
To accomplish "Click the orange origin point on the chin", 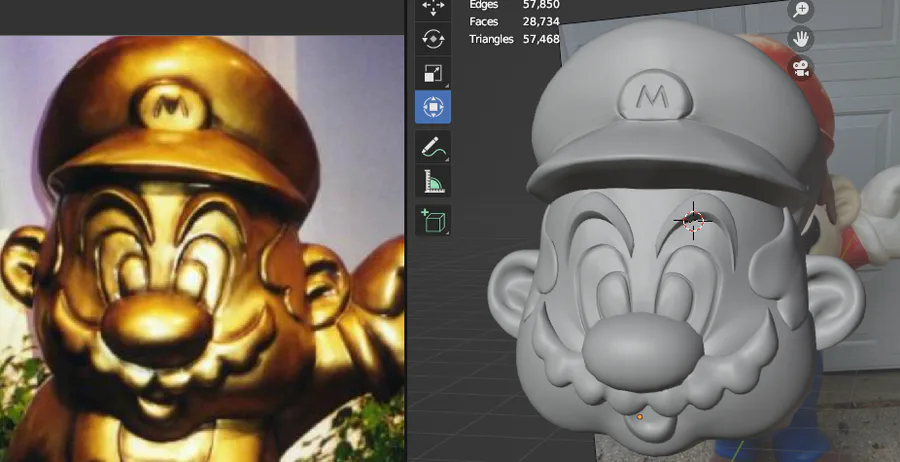I will 639,417.
